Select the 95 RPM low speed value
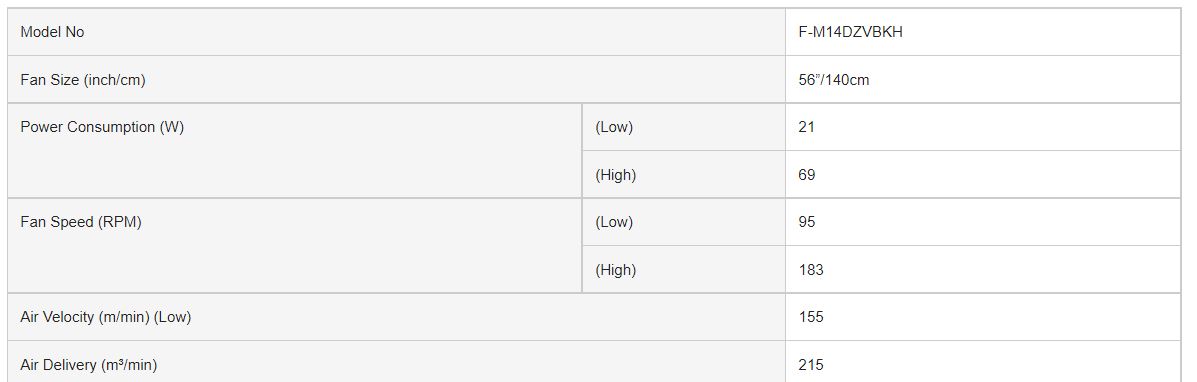 click(807, 222)
